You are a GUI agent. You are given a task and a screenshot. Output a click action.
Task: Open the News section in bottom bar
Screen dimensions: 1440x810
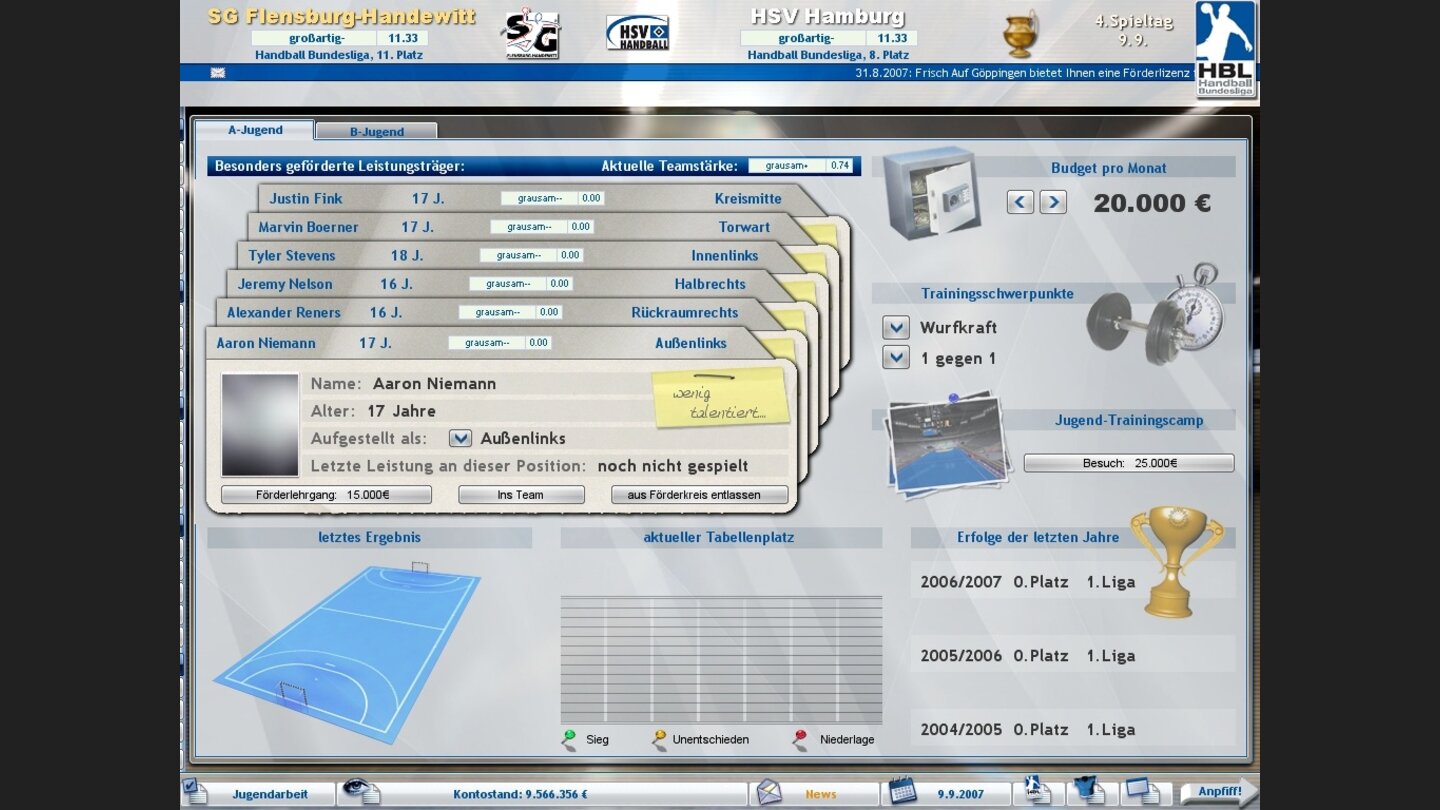tap(821, 794)
